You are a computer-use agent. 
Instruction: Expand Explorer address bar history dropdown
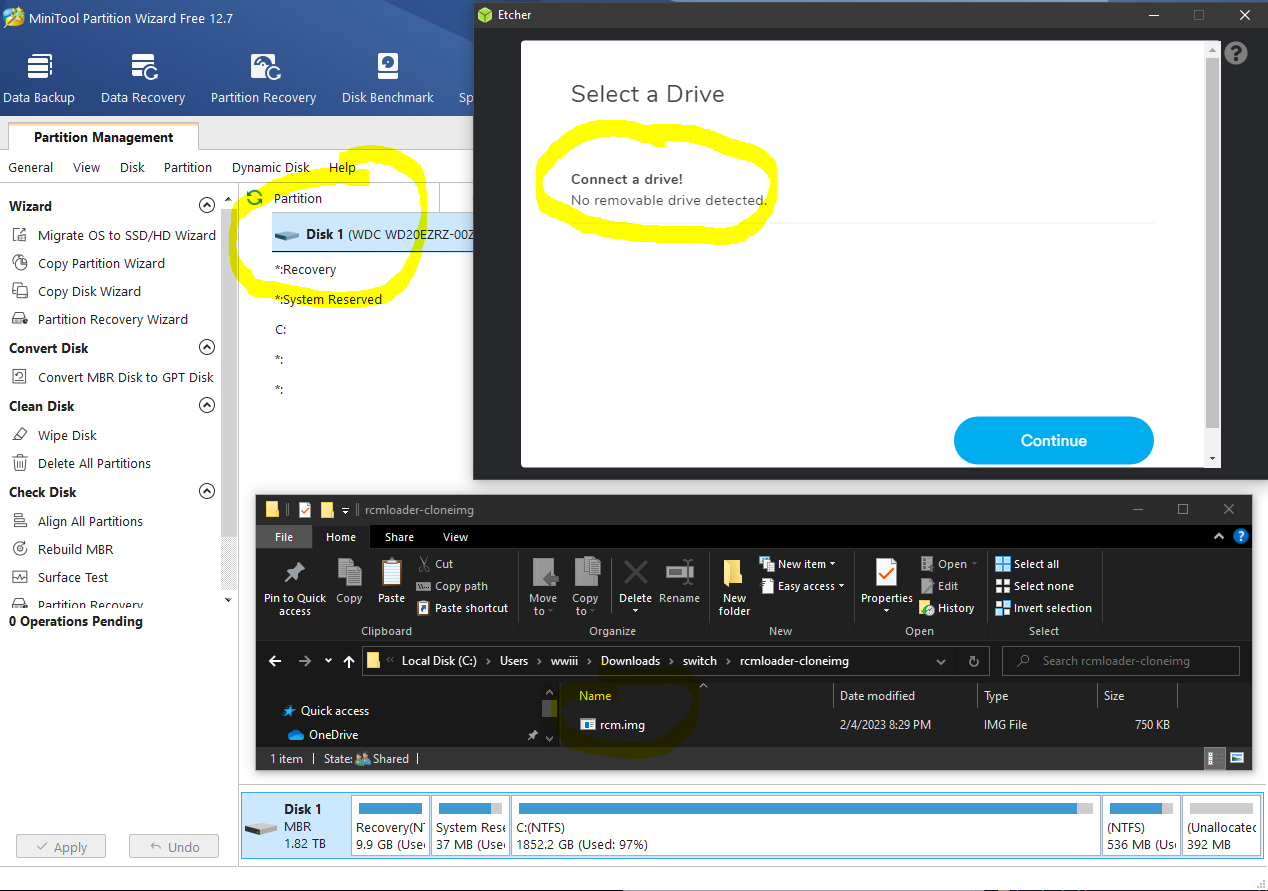click(941, 661)
